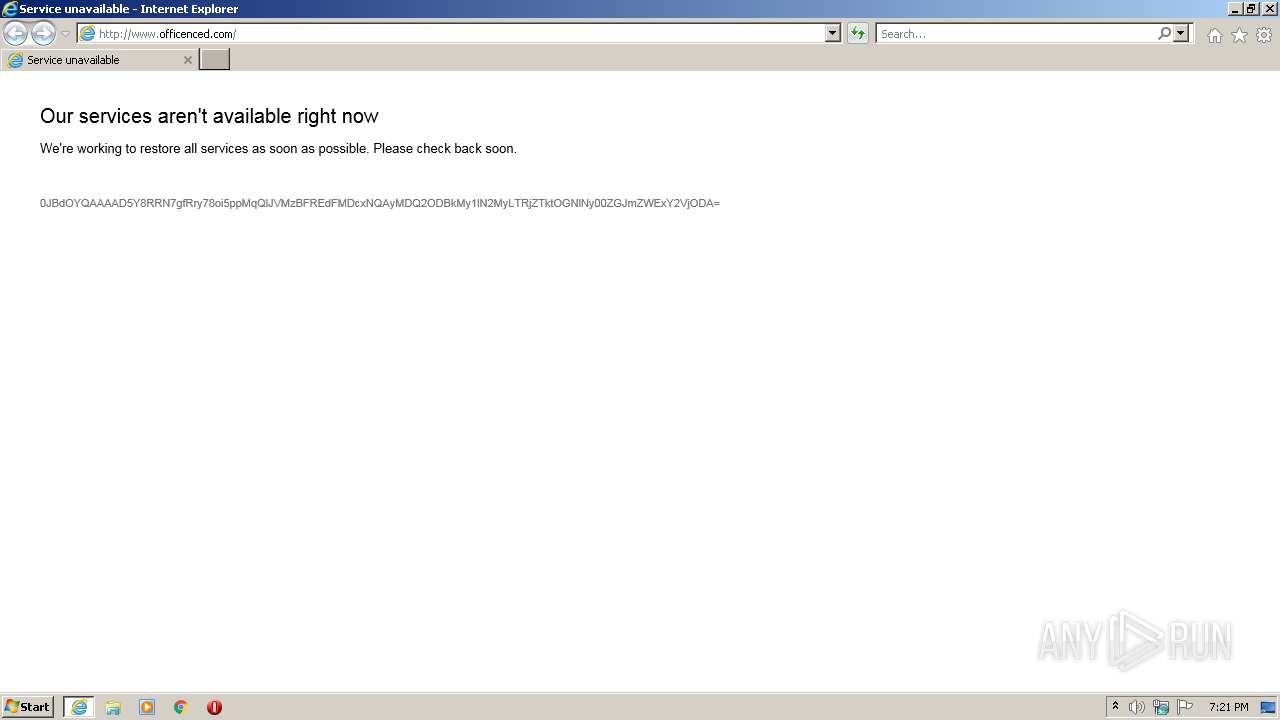Show hidden system tray icons arrow
1280x720 pixels.
tap(1116, 706)
